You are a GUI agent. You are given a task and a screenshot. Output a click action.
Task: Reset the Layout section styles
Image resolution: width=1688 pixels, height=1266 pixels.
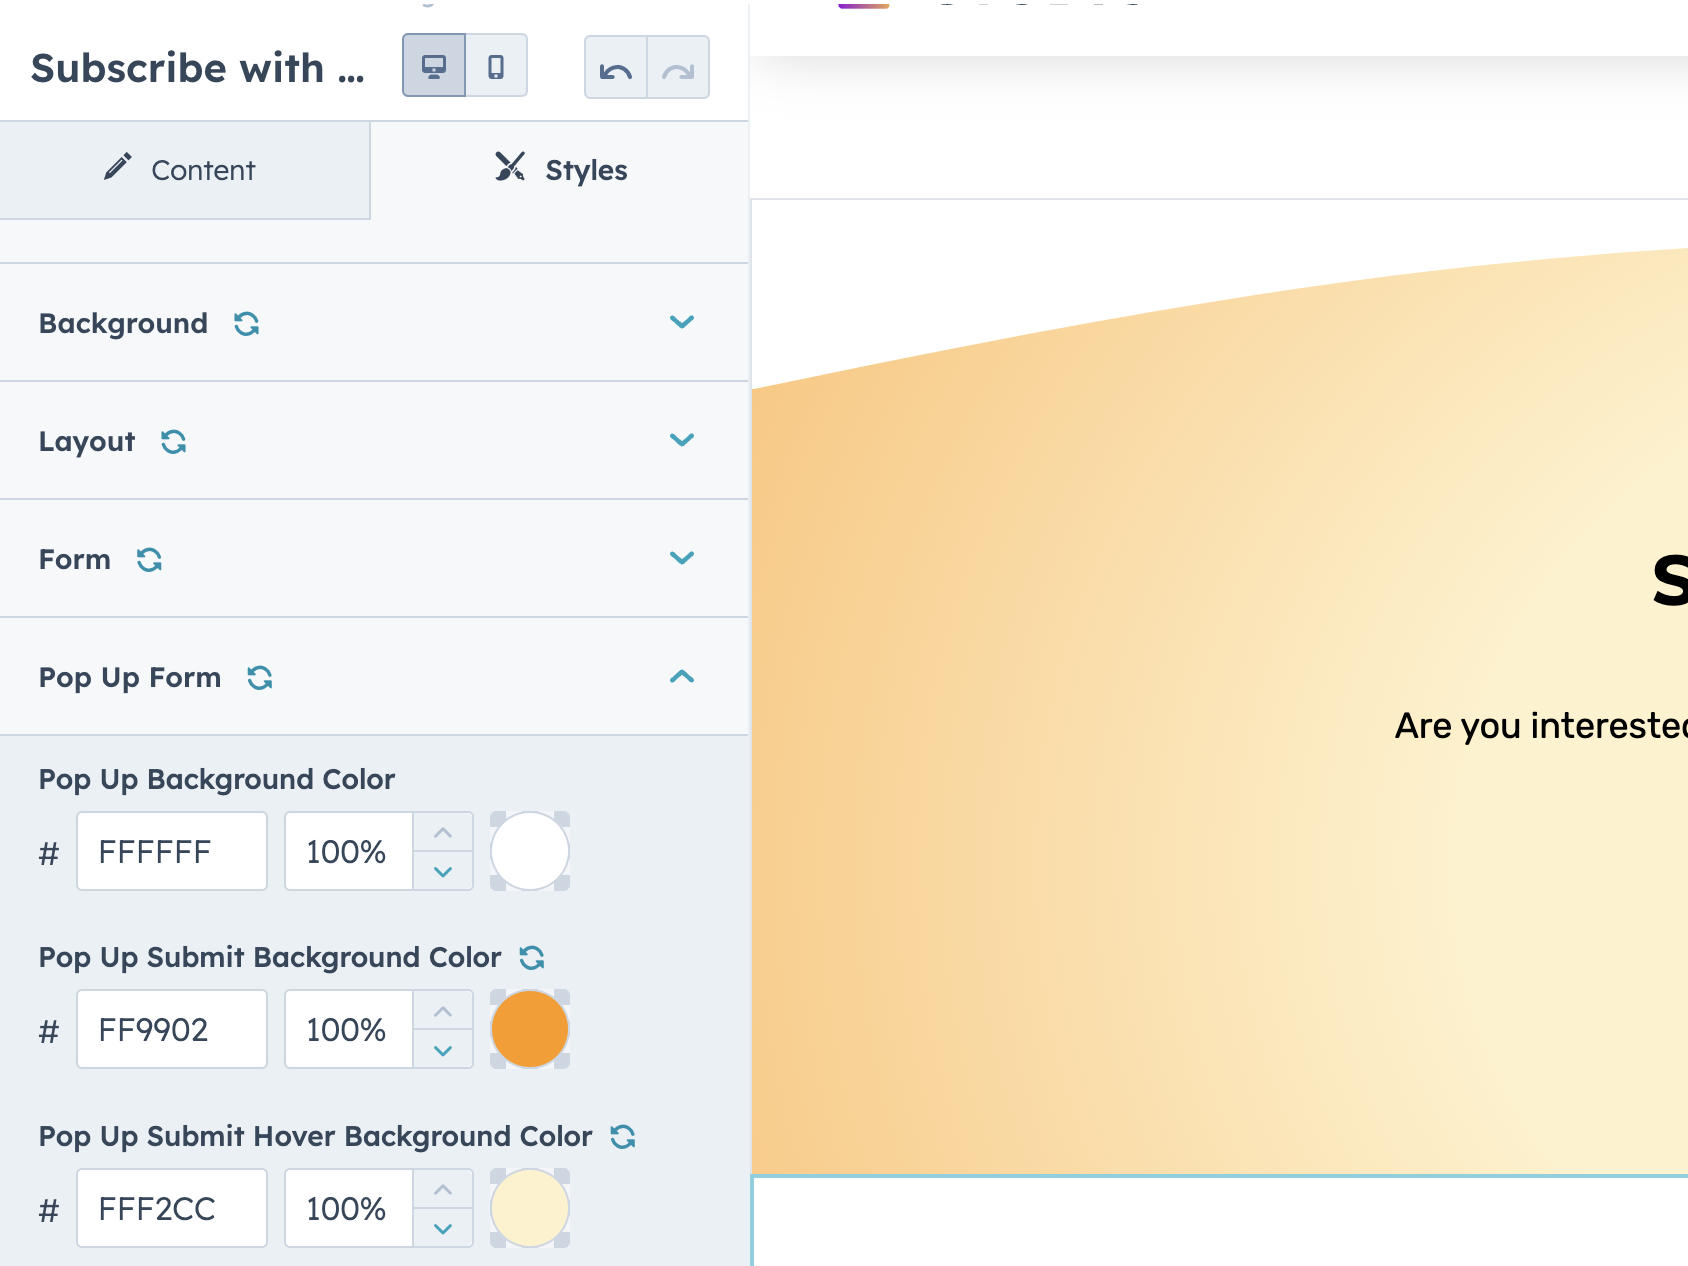(174, 442)
